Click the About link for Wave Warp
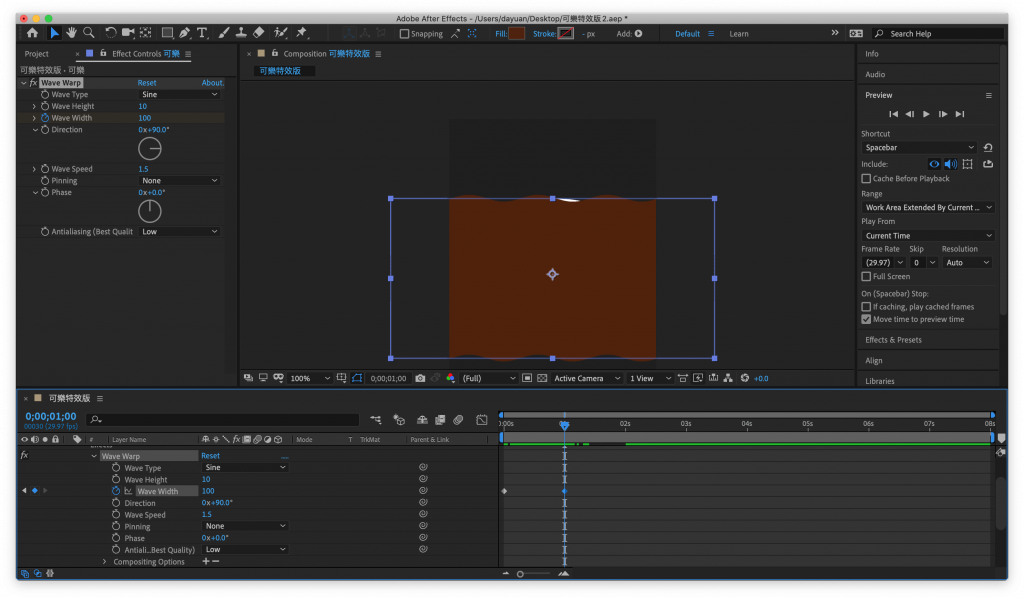Image resolution: width=1024 pixels, height=599 pixels. 212,83
